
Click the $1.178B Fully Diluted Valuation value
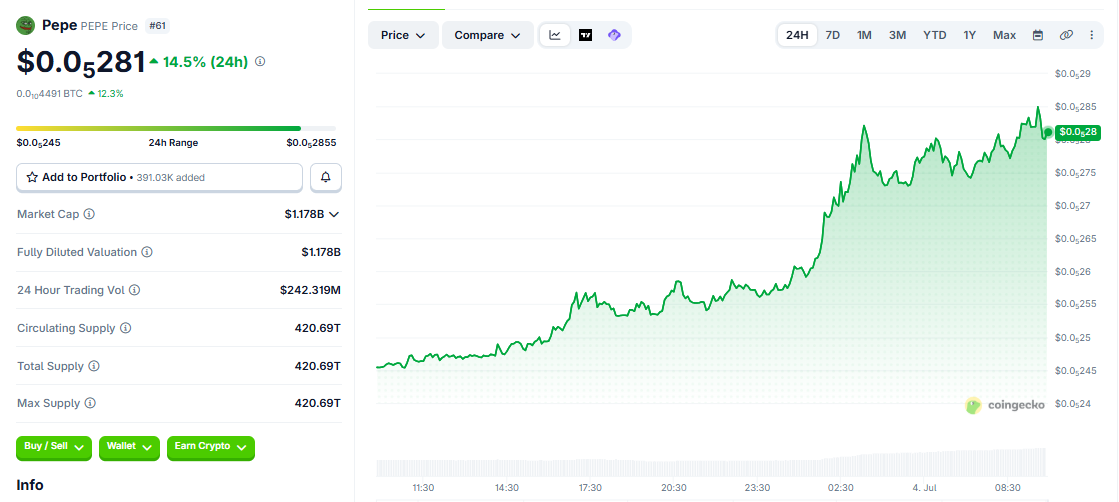tap(320, 252)
